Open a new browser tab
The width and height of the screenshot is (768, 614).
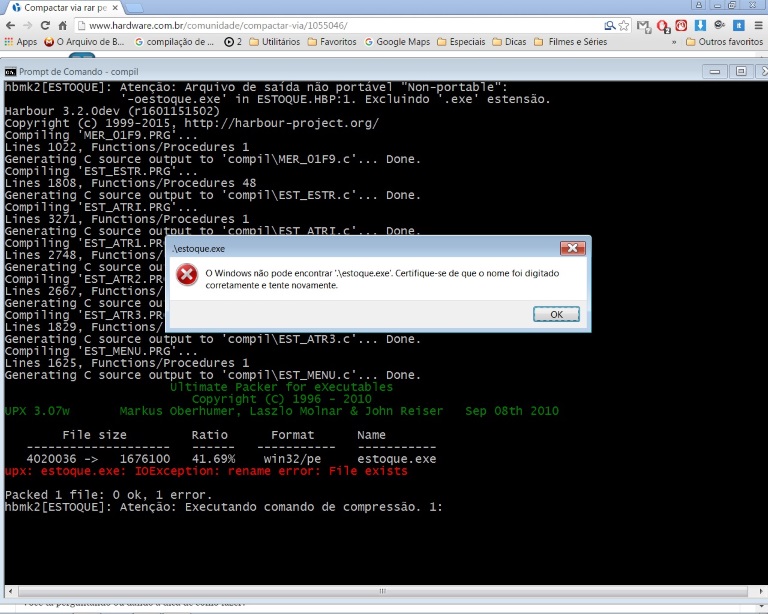click(134, 8)
